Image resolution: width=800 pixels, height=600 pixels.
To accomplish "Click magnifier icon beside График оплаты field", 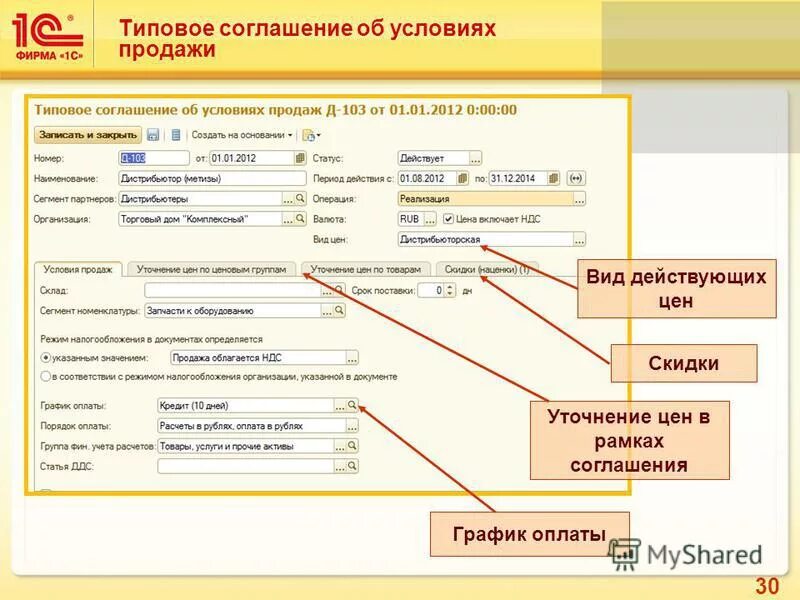I will tap(353, 407).
